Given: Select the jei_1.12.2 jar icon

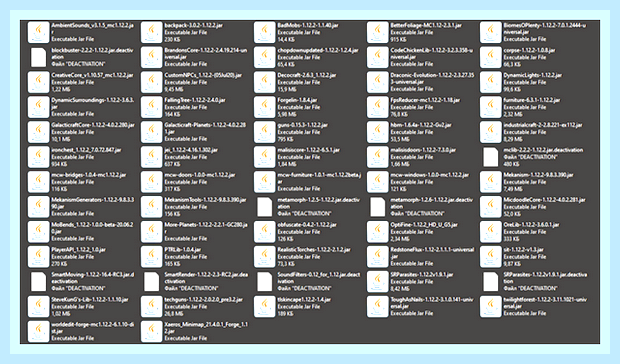Looking at the screenshot, I should pos(151,157).
